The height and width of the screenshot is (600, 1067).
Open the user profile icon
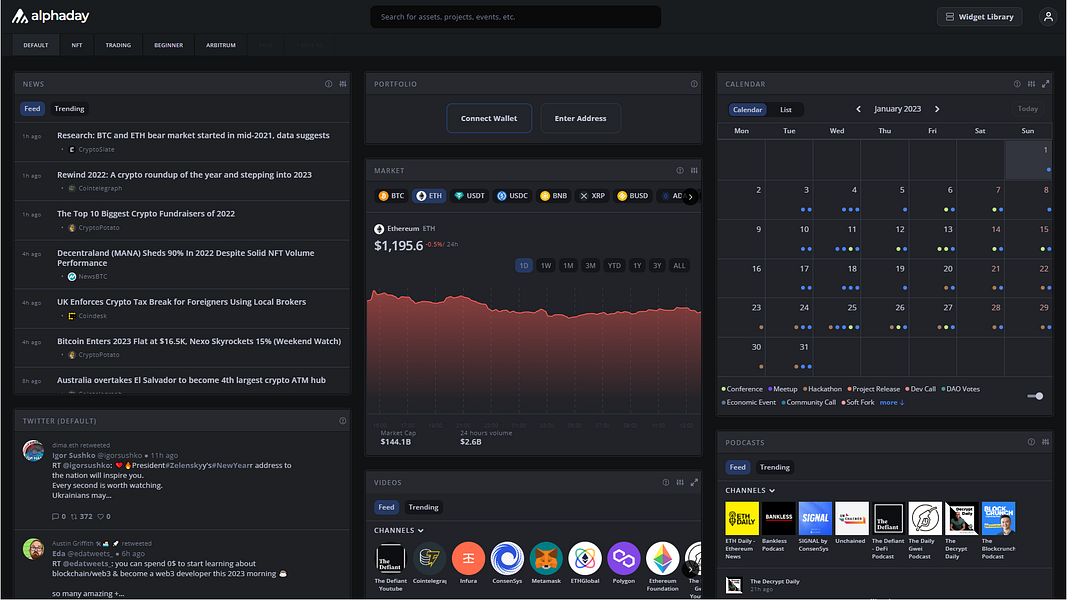[x=1048, y=17]
